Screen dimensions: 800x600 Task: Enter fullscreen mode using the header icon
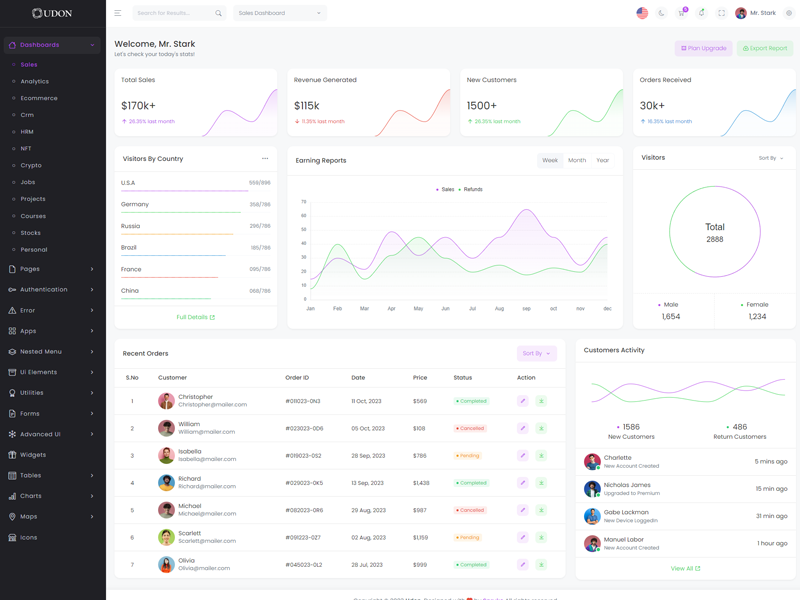pyautogui.click(x=721, y=13)
